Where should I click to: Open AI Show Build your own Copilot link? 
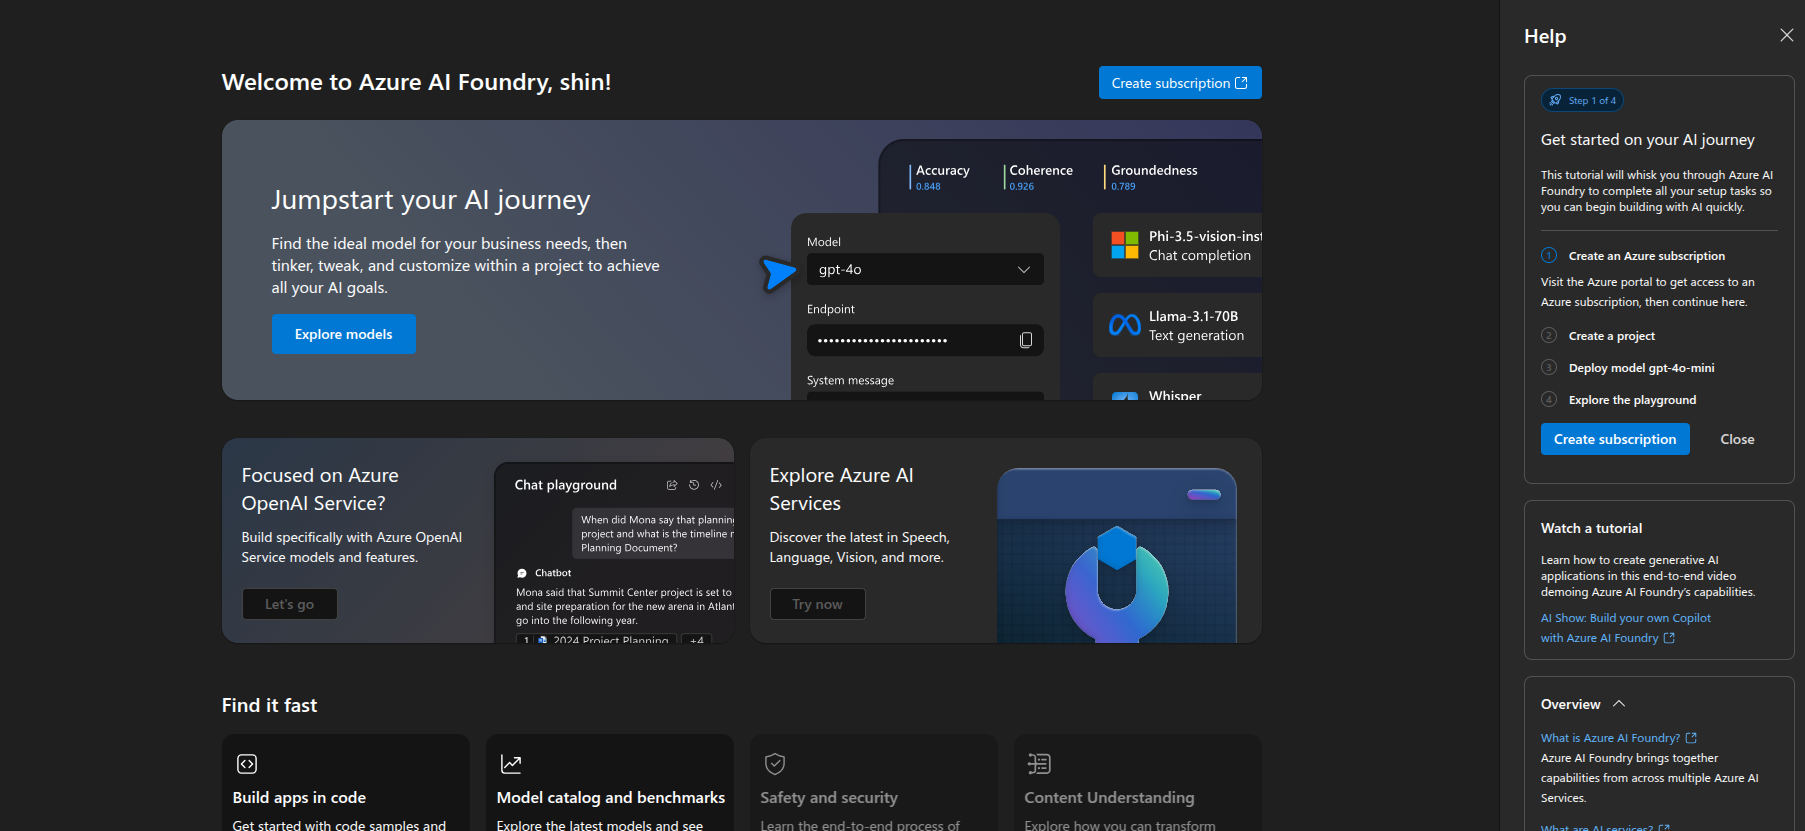pyautogui.click(x=1625, y=628)
